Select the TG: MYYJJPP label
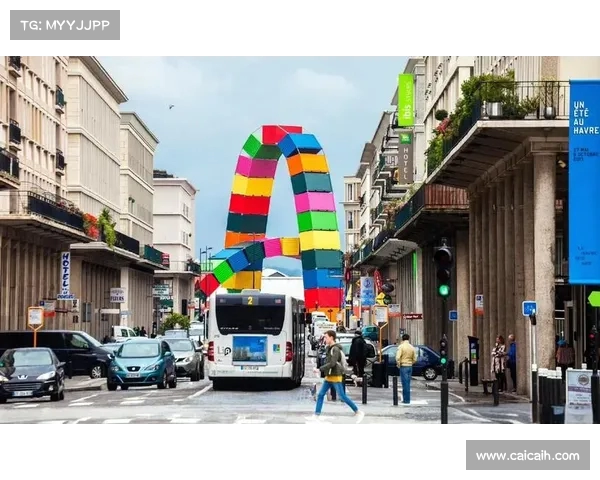Screen dimensions: 600x480 pos(65,25)
